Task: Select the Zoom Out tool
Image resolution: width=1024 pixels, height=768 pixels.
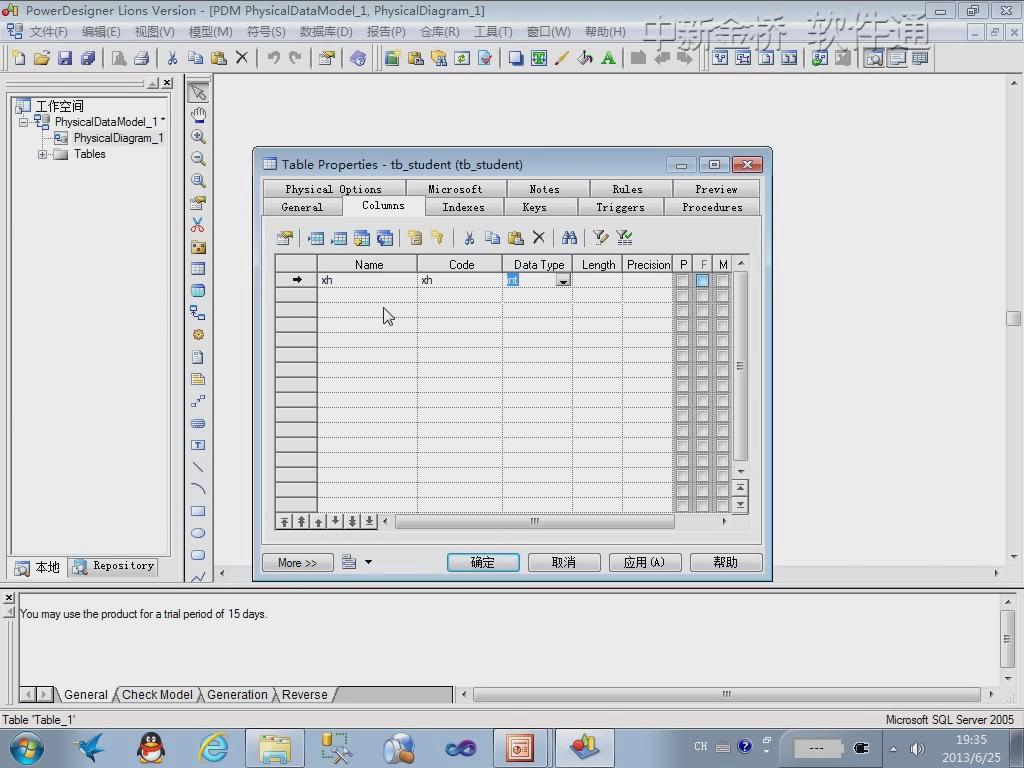Action: pos(198,159)
